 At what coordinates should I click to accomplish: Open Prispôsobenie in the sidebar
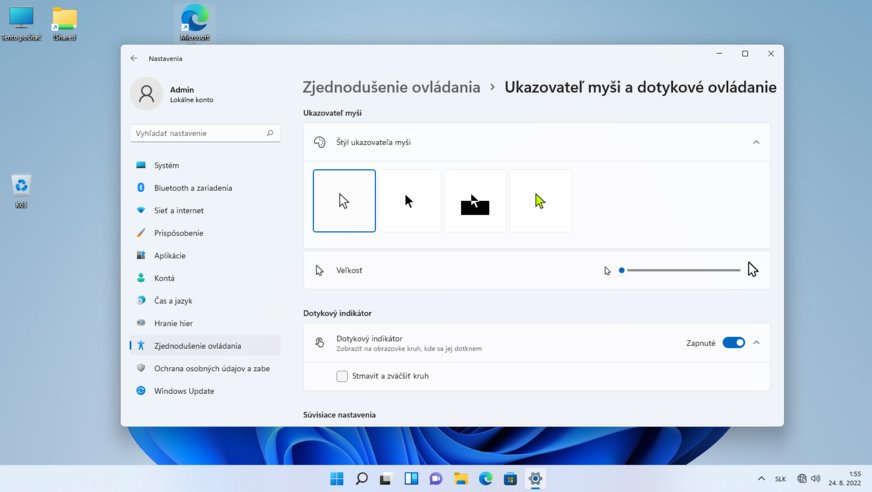pos(179,233)
